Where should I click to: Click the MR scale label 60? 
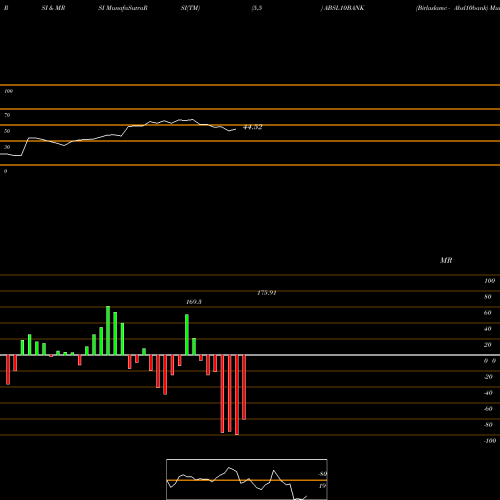click(488, 313)
